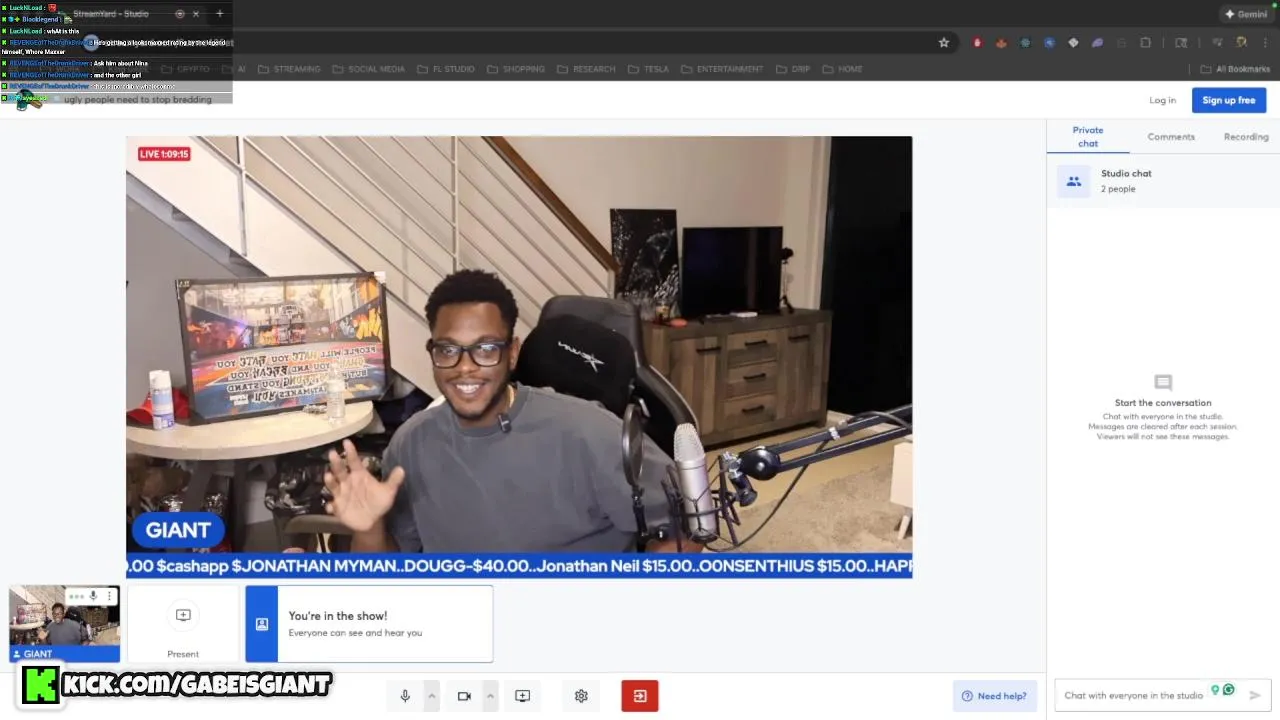Open SOCIAL MEDIA bookmarks folder
Screen dimensions: 1280x720
coord(369,69)
